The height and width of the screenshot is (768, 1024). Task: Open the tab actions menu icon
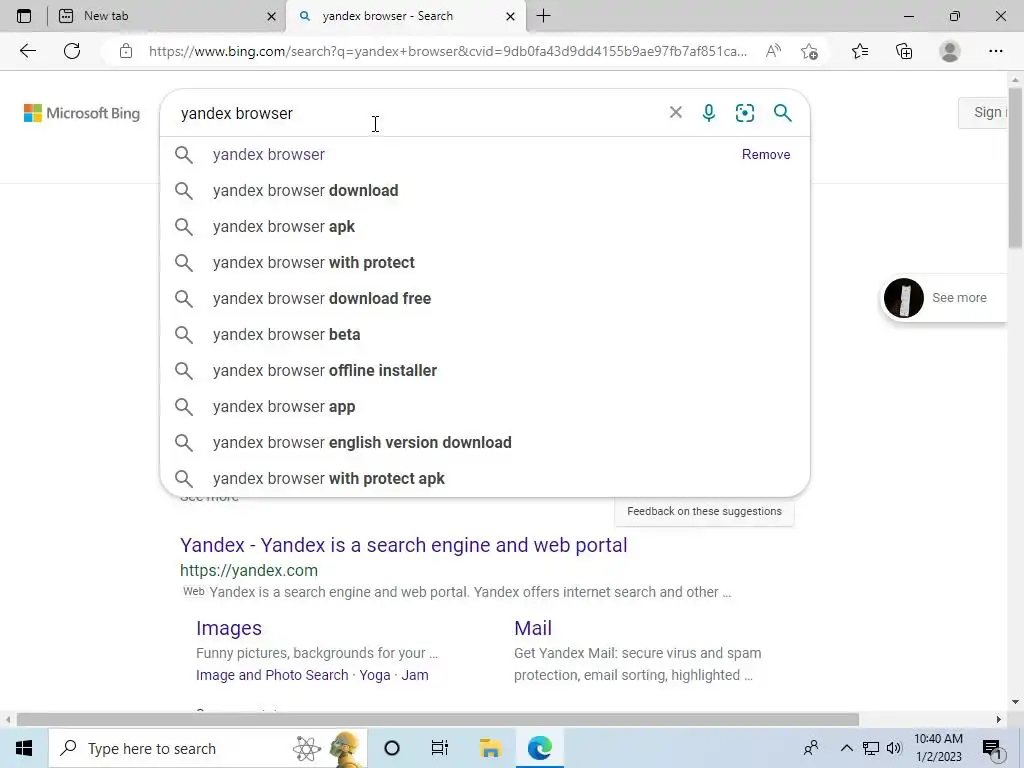24,16
